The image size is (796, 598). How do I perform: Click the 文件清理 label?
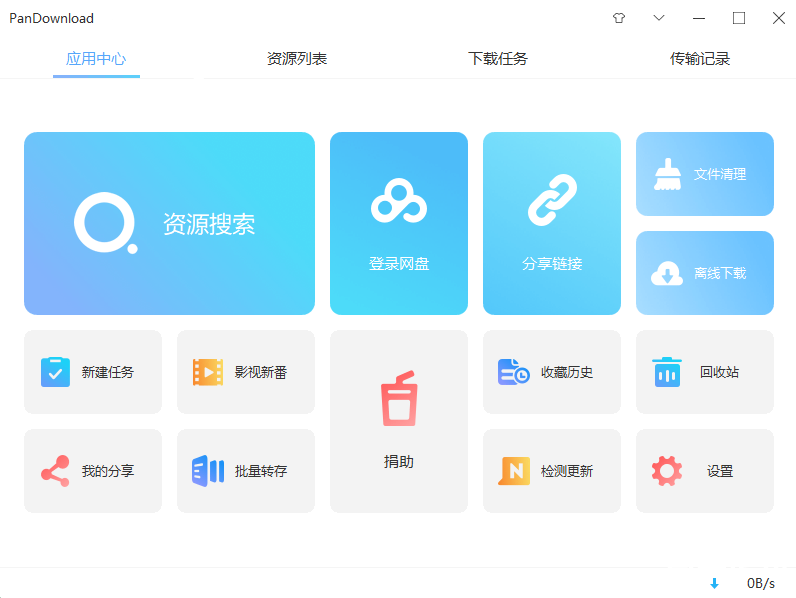point(720,175)
